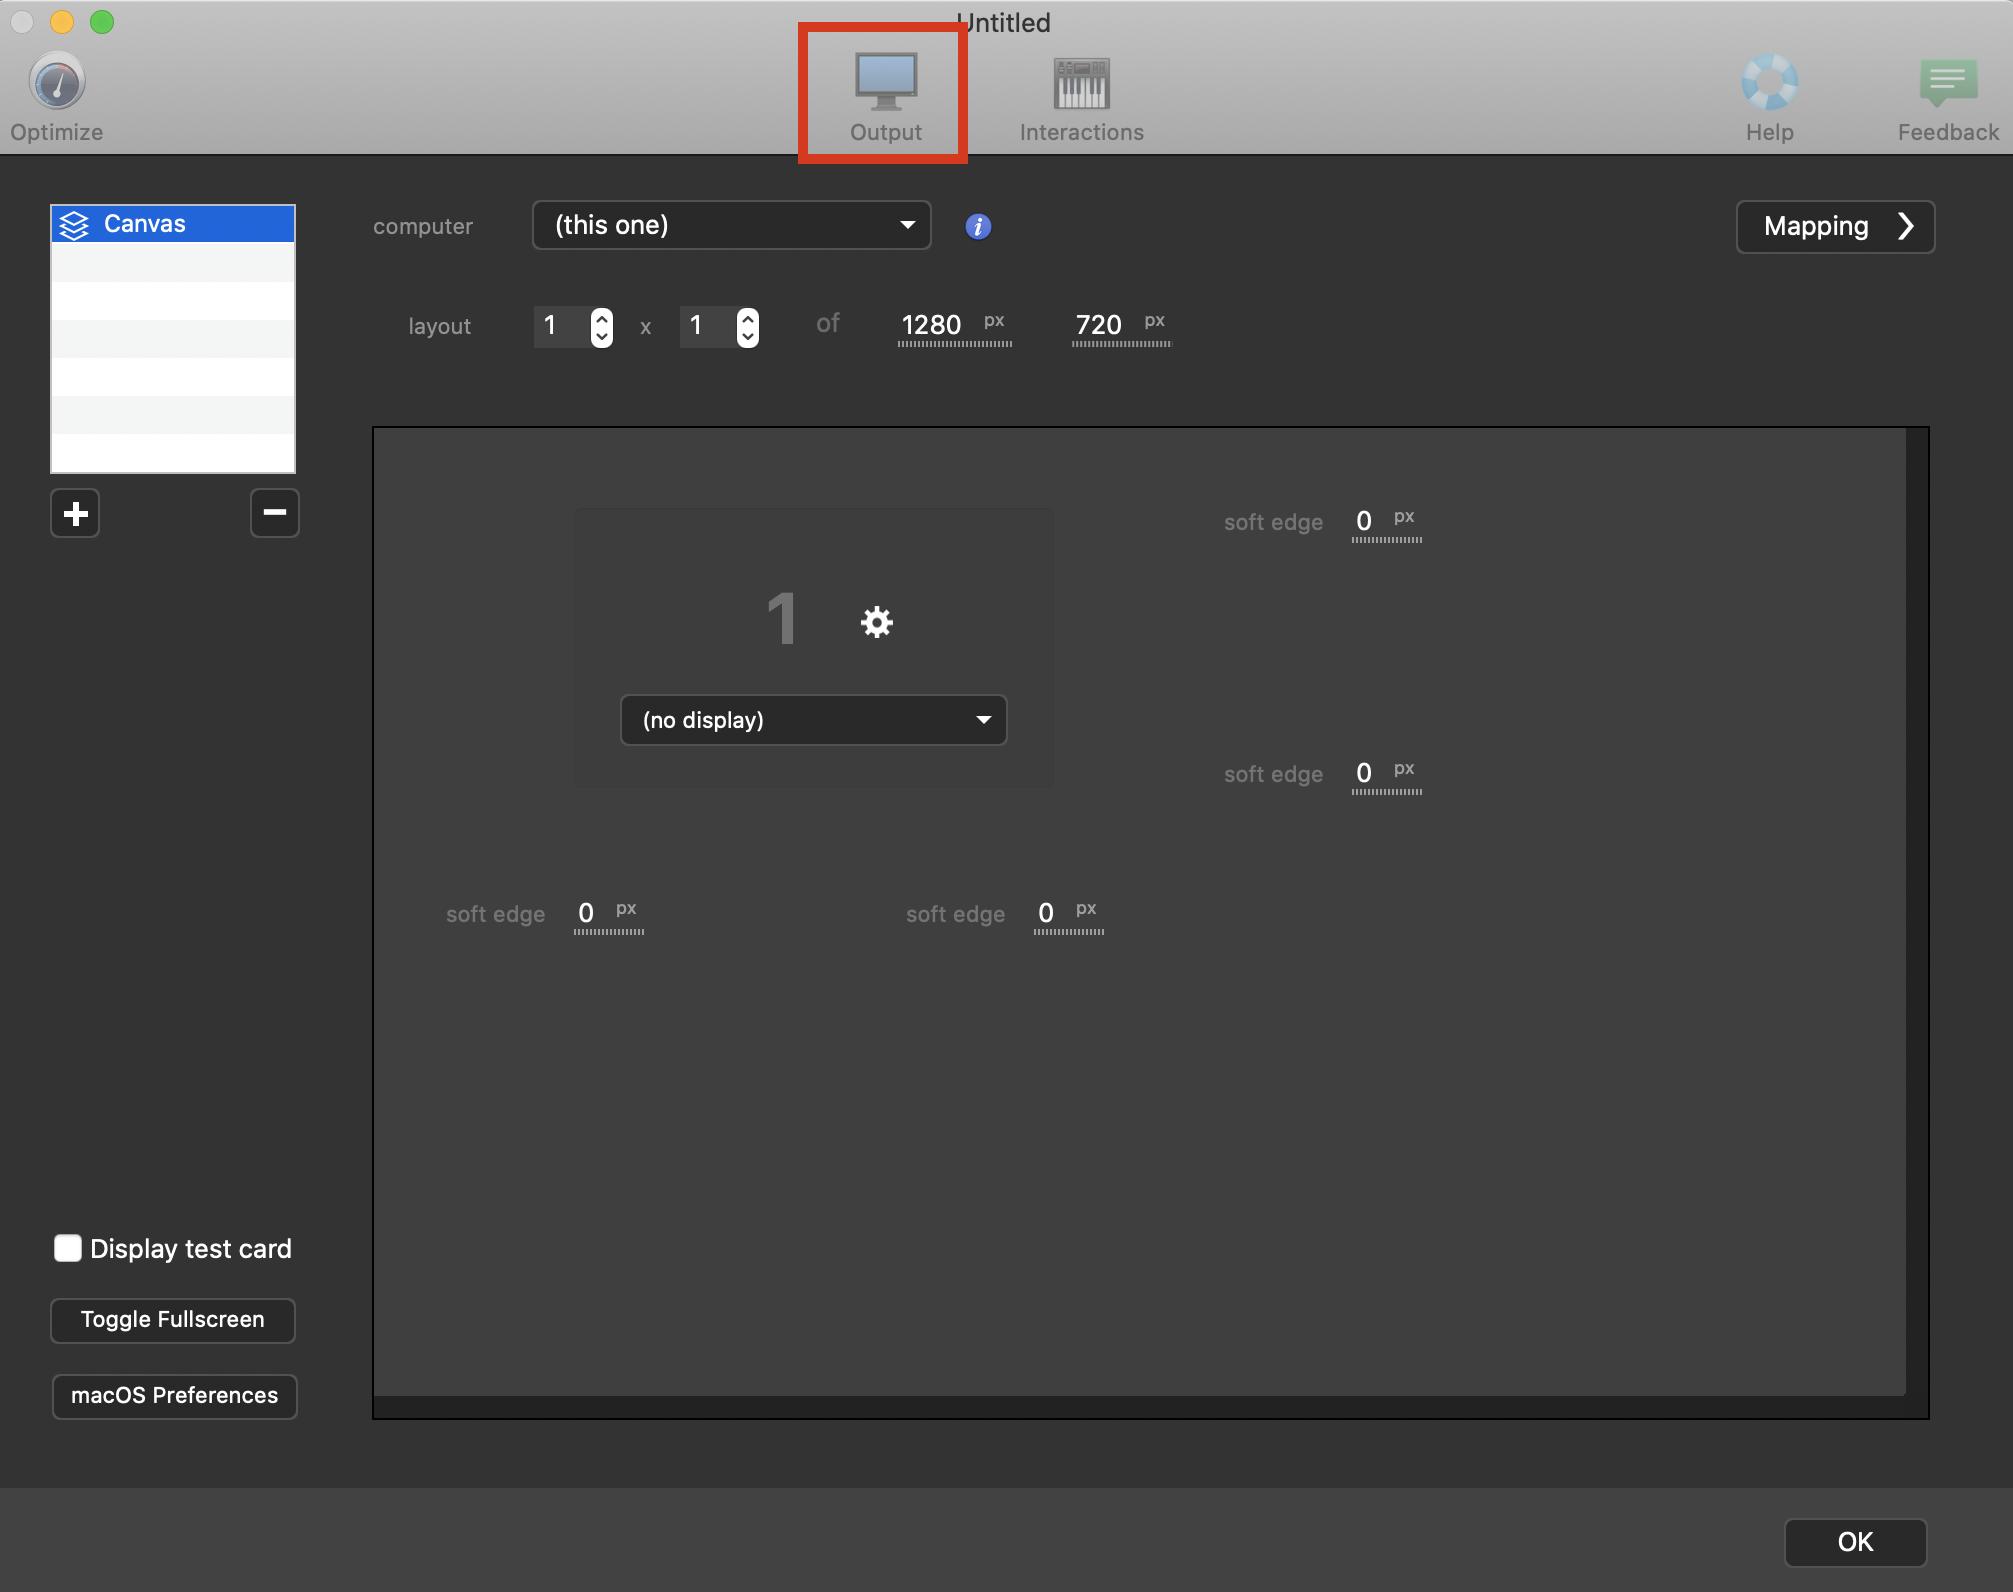The width and height of the screenshot is (2013, 1592).
Task: Expand the "(no display)" dropdown
Action: [x=813, y=720]
